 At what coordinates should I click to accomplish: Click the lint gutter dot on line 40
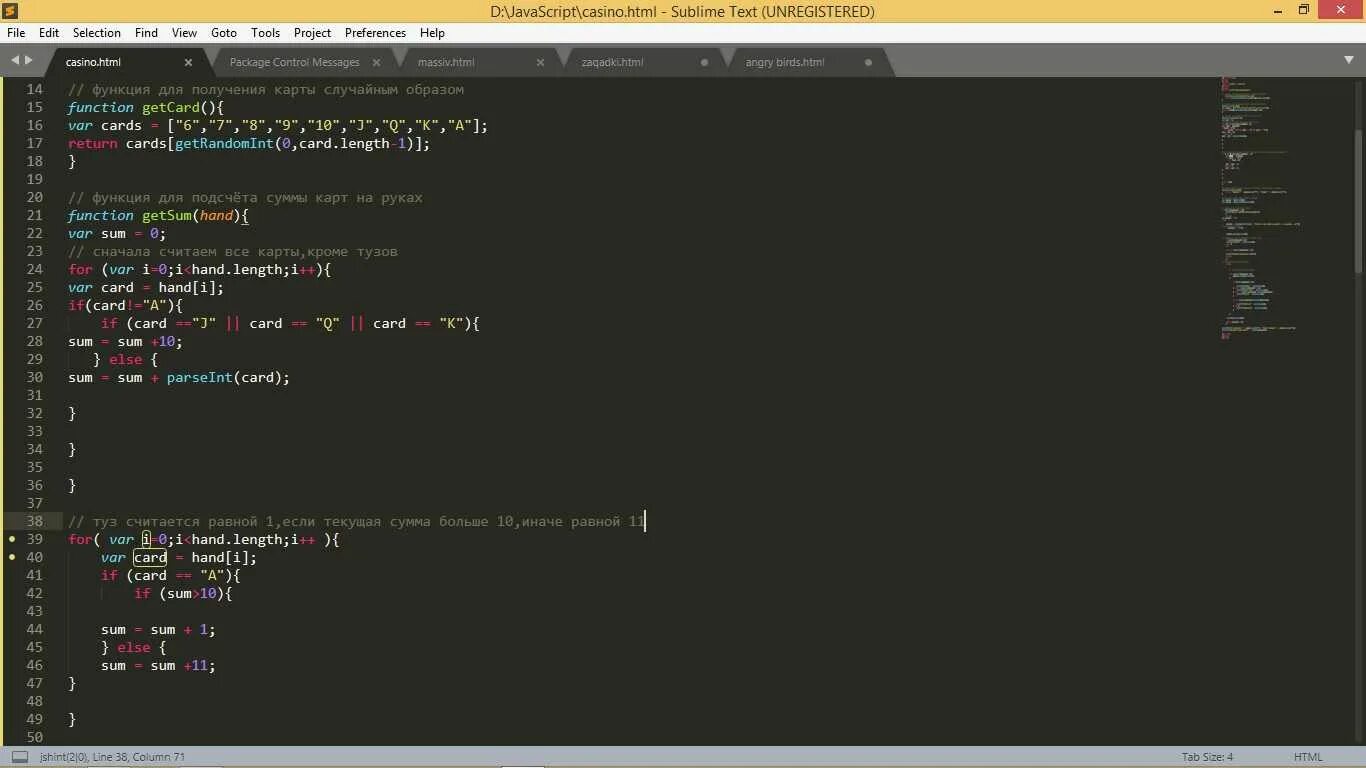11,557
